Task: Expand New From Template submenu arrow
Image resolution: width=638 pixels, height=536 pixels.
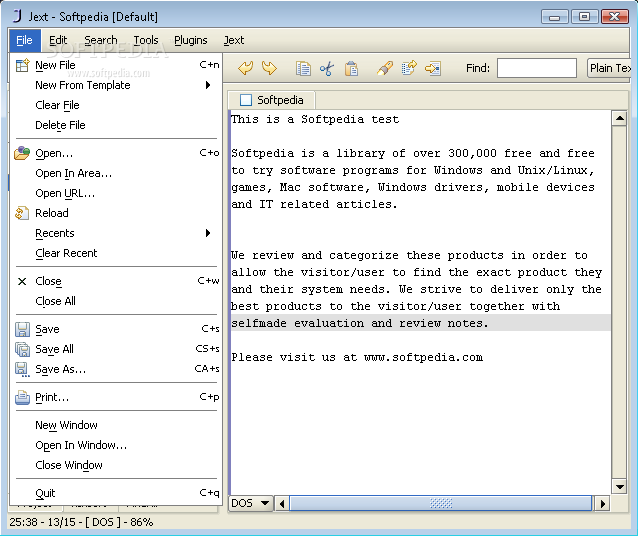Action: (208, 85)
